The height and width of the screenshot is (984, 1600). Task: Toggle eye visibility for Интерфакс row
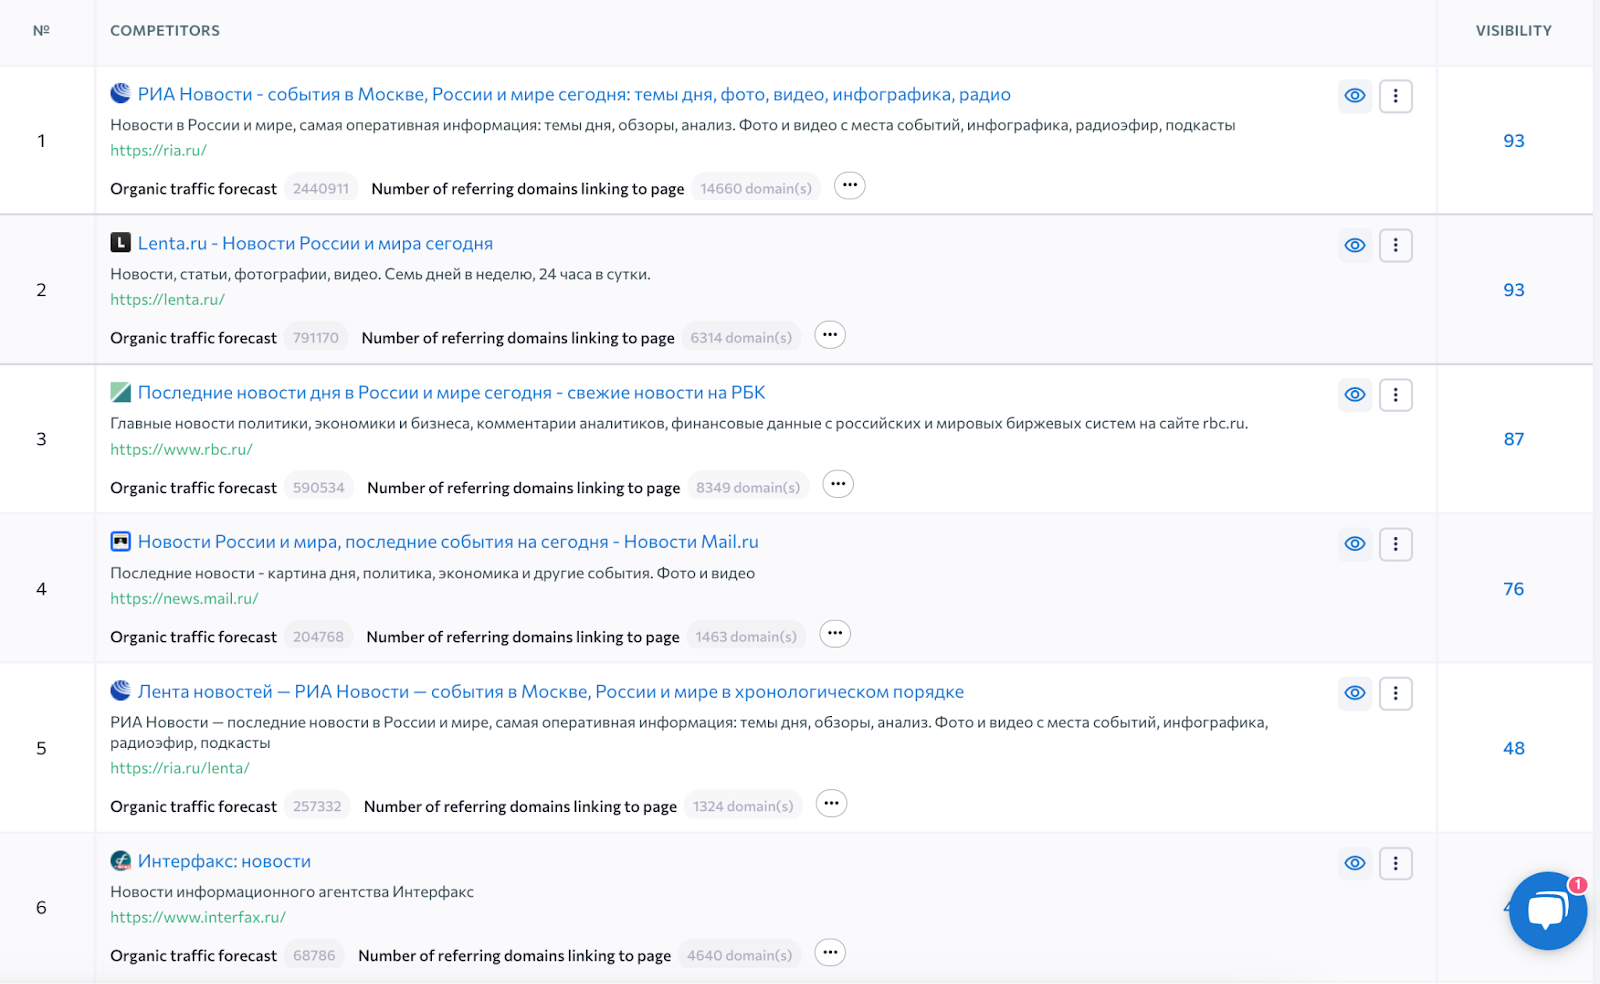point(1355,863)
